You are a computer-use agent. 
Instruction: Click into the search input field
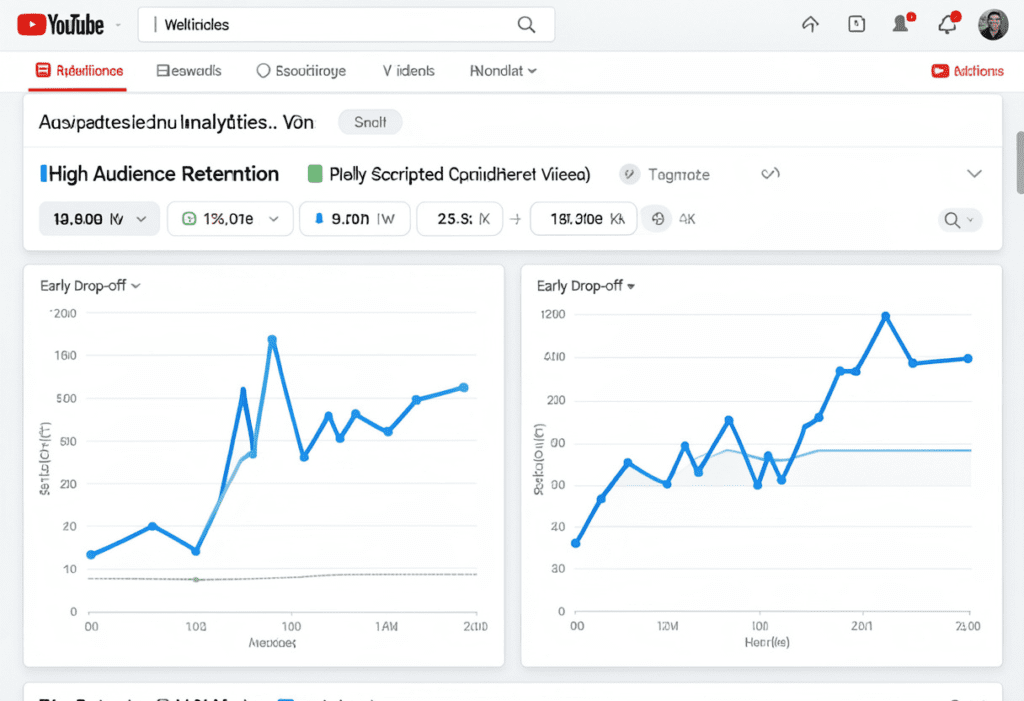tap(330, 25)
